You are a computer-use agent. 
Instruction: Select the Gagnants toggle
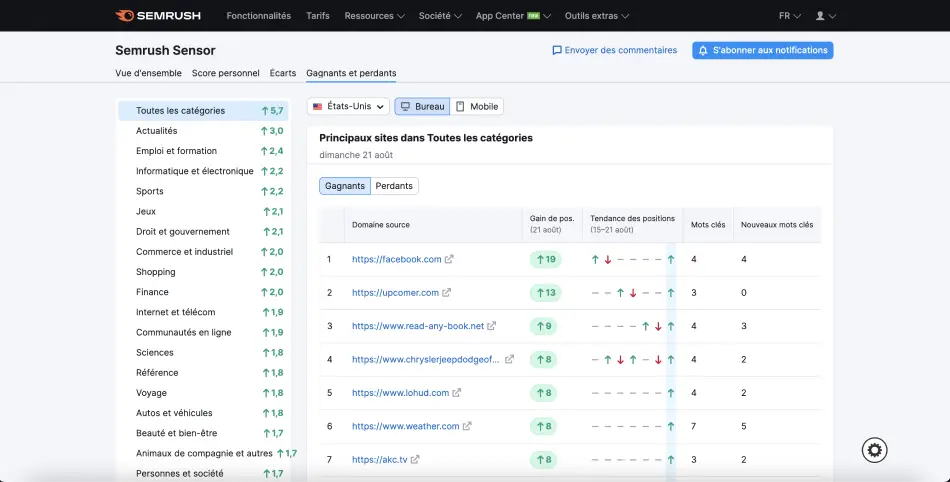[345, 186]
